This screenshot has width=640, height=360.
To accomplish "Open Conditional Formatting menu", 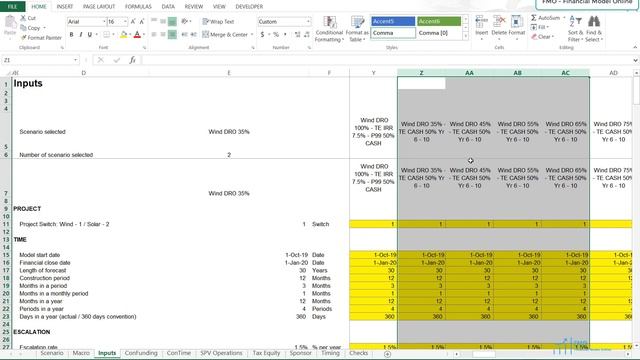I will (329, 29).
